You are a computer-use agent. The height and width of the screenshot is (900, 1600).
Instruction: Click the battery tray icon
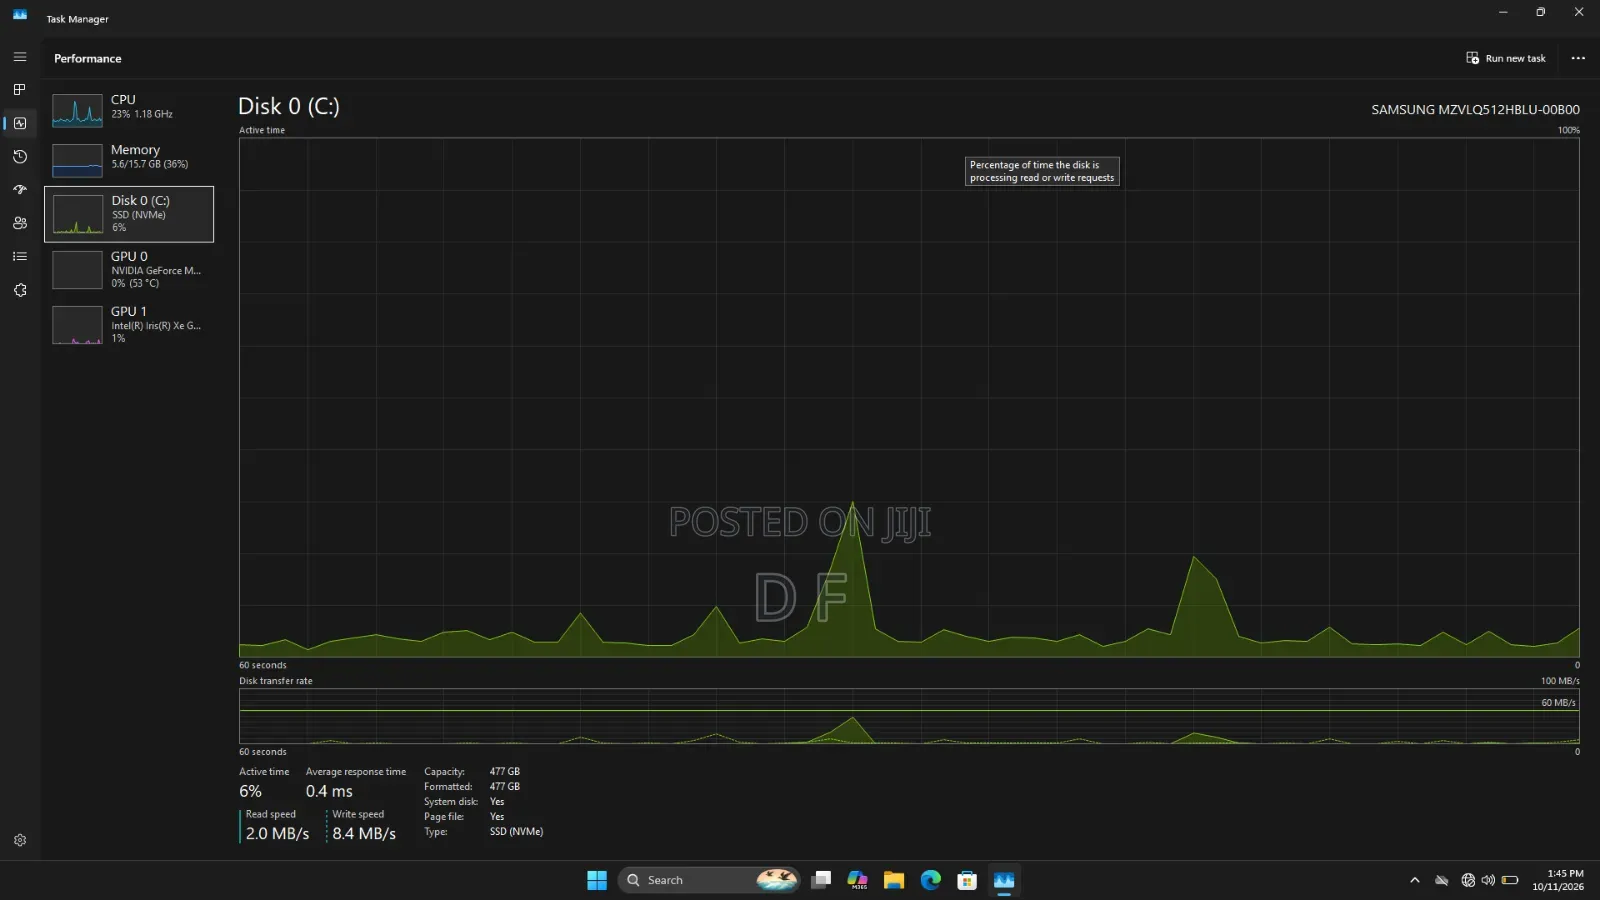[1510, 880]
